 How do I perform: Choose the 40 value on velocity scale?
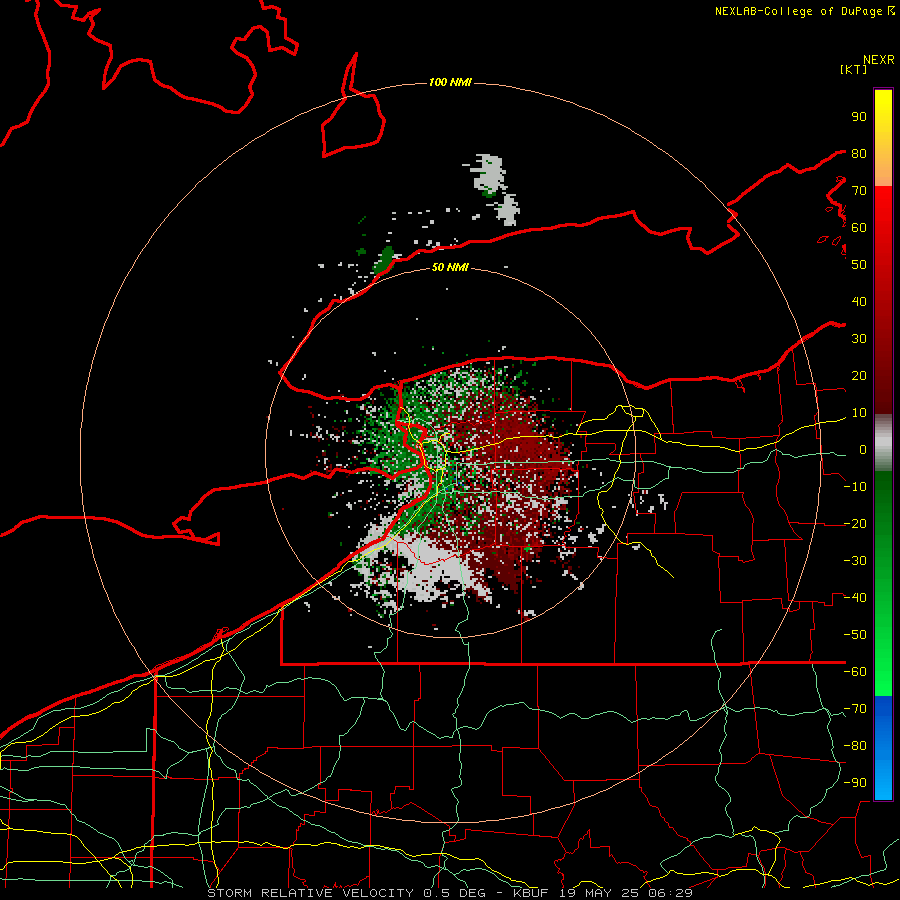[x=859, y=301]
